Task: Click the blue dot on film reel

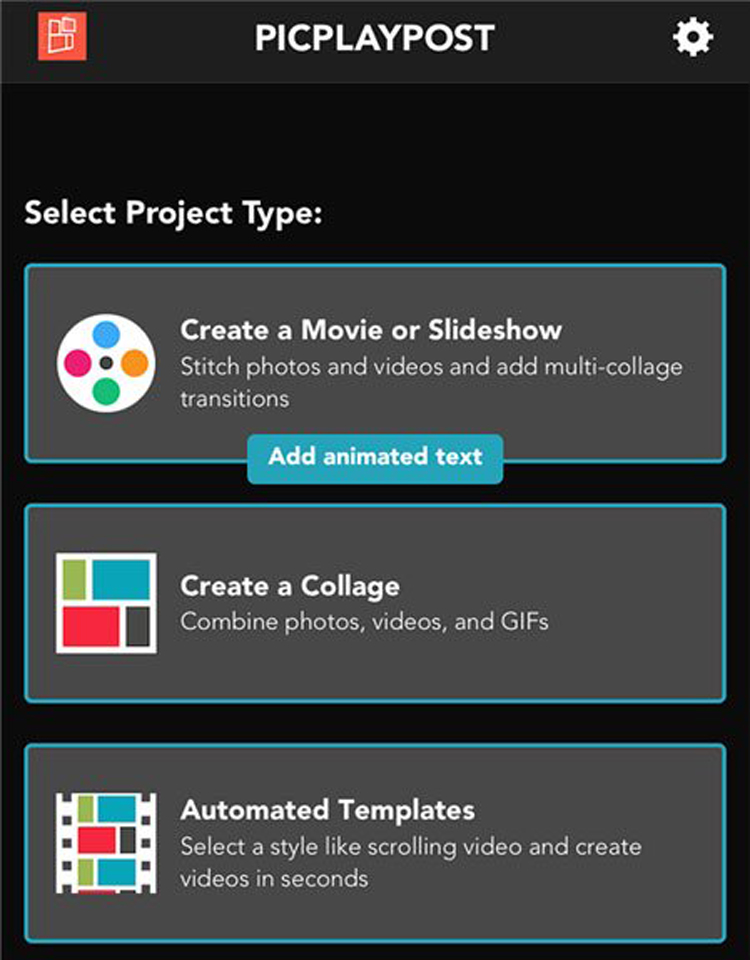Action: (106, 335)
